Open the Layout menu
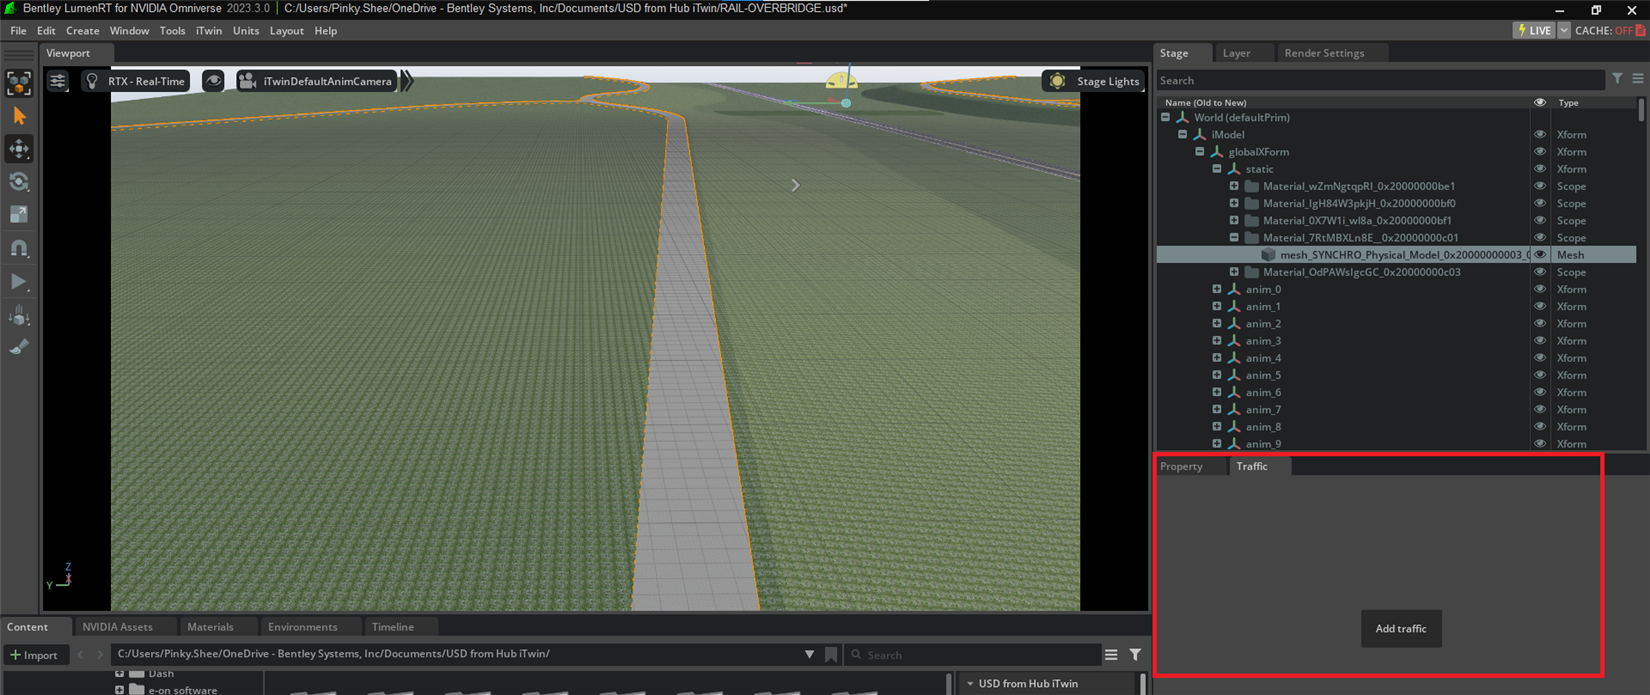Screen dimensions: 1650x695 [287, 31]
